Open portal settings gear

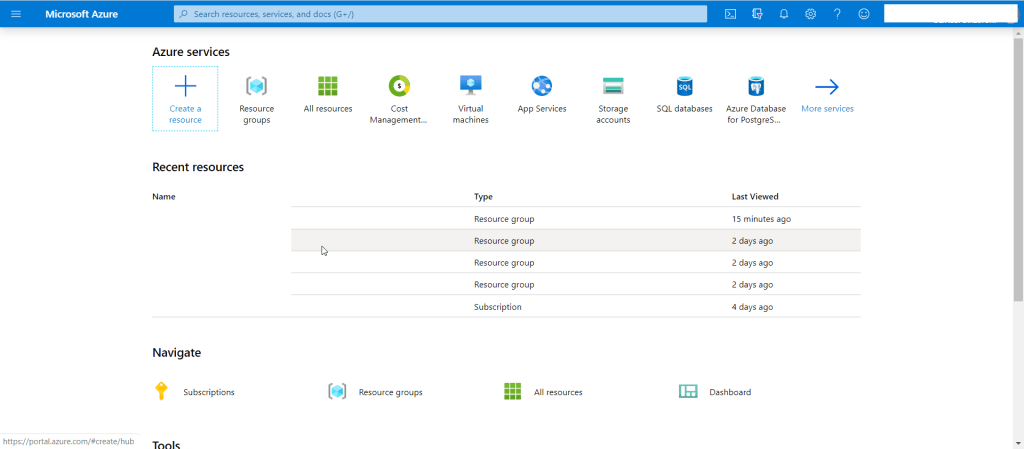coord(811,14)
